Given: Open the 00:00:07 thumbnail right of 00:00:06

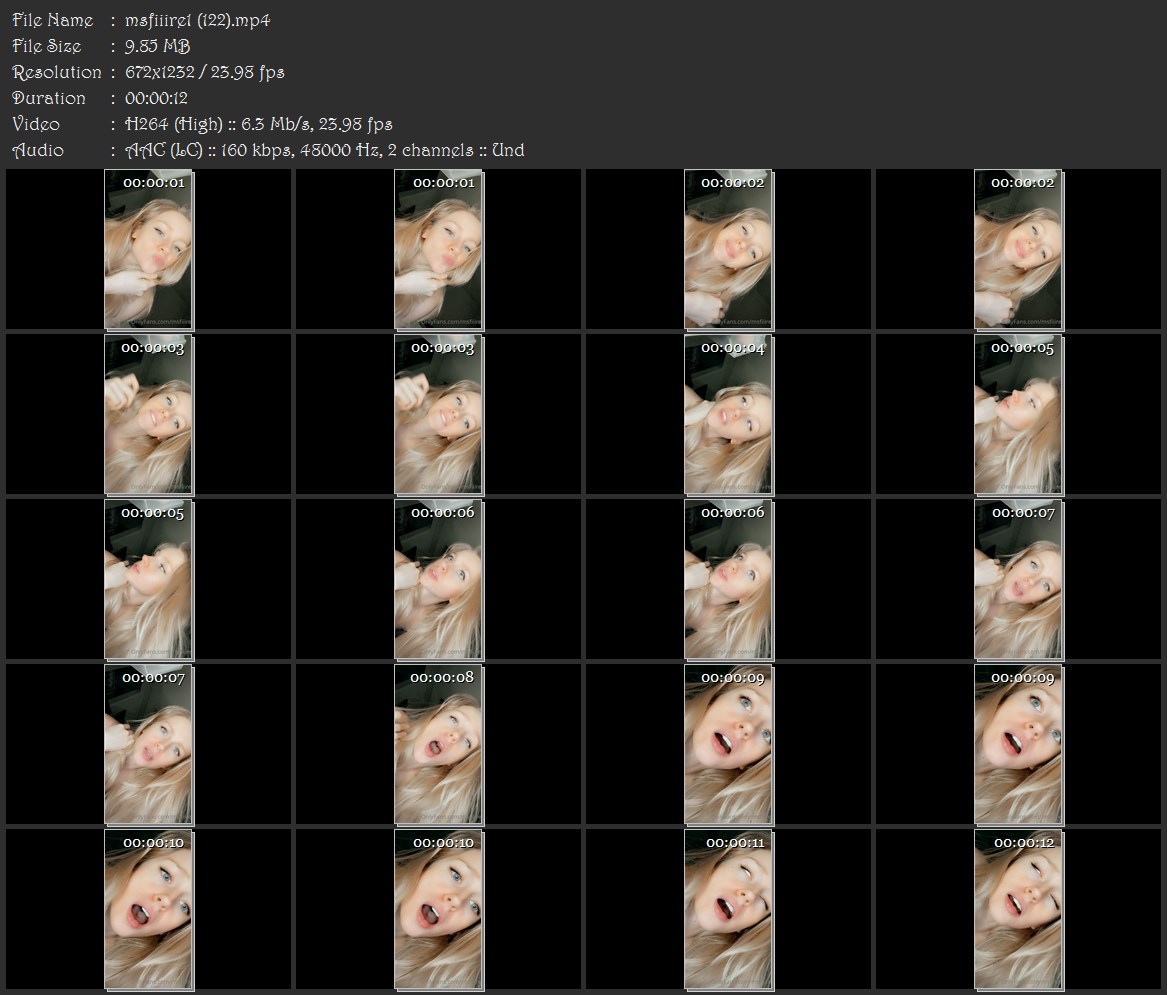Looking at the screenshot, I should [x=1019, y=580].
